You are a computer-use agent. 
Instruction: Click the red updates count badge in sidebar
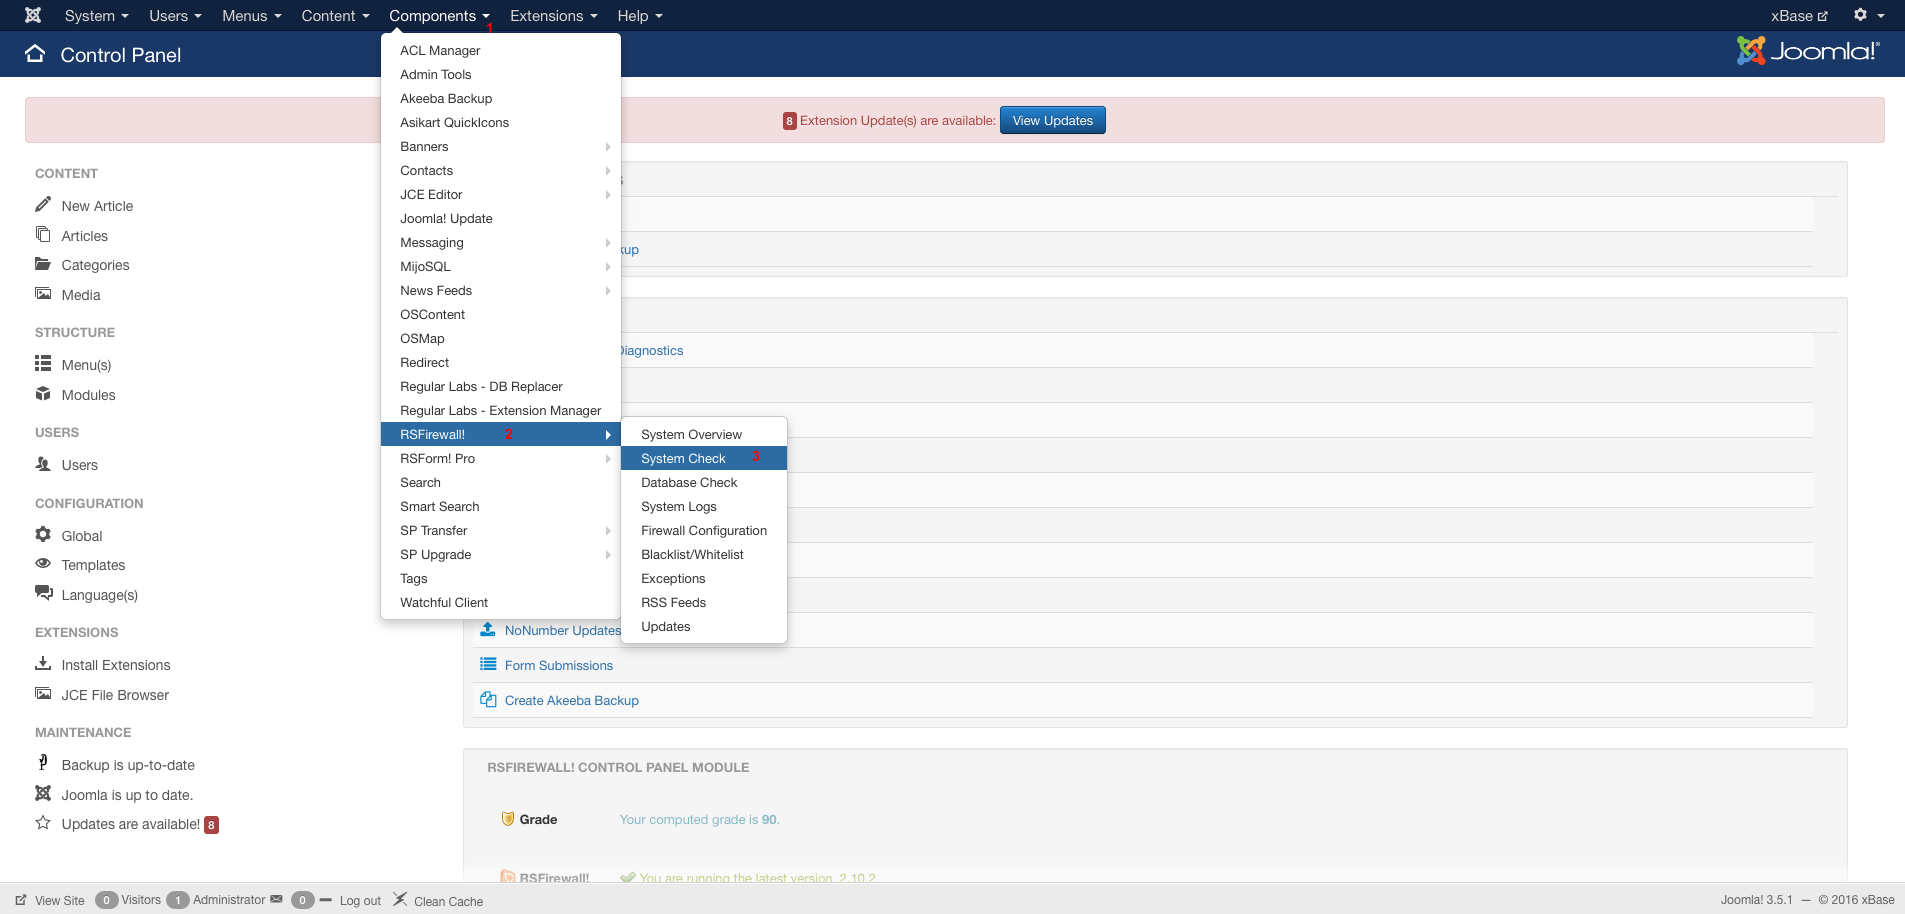pos(211,825)
